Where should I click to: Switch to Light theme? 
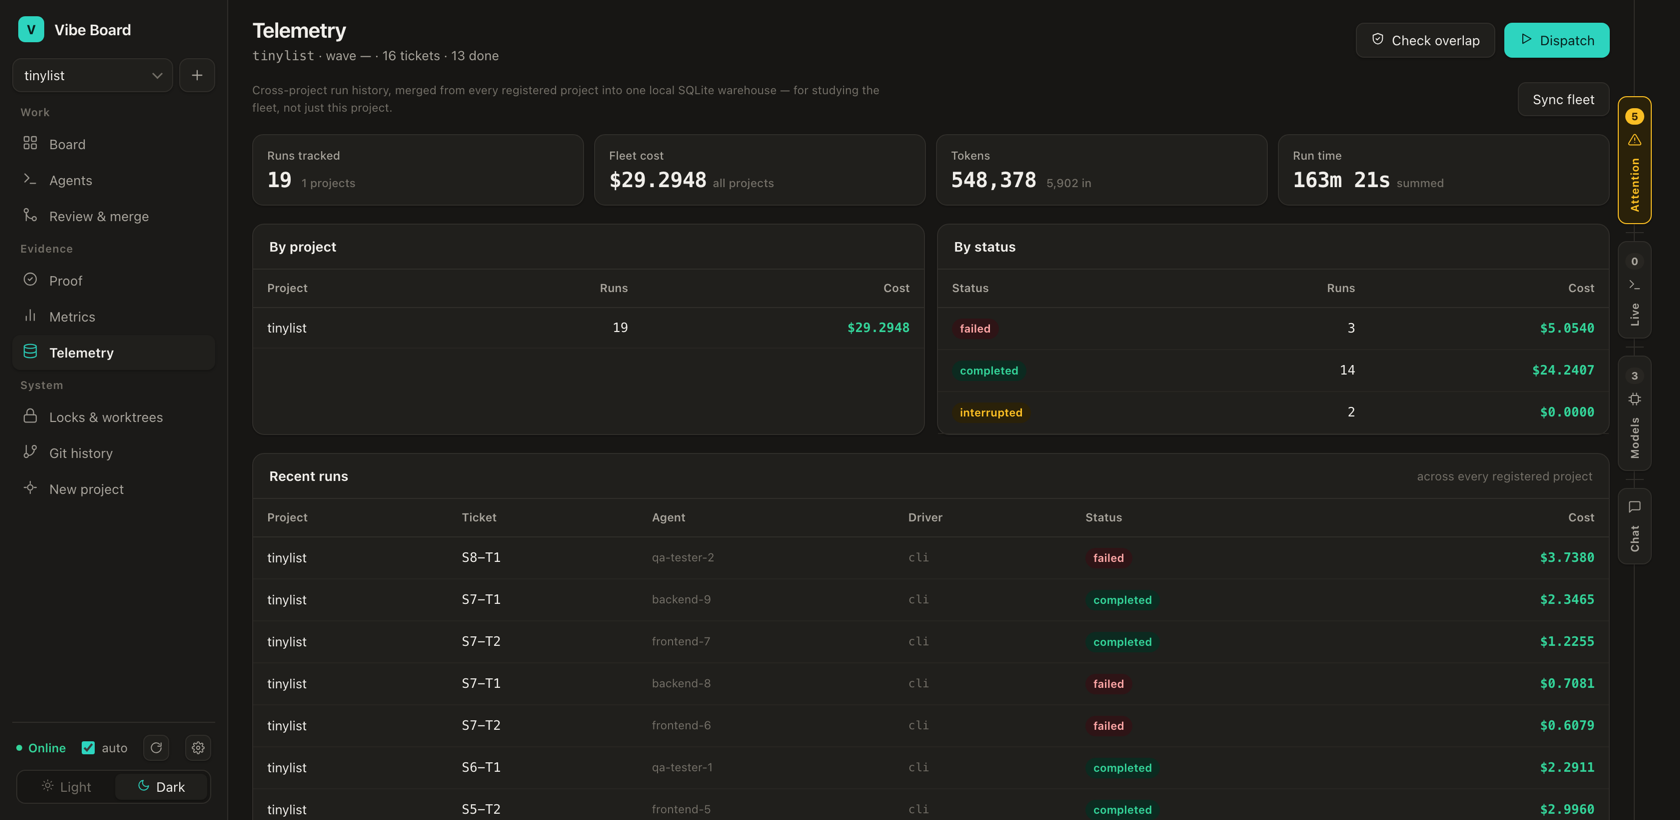pos(66,787)
